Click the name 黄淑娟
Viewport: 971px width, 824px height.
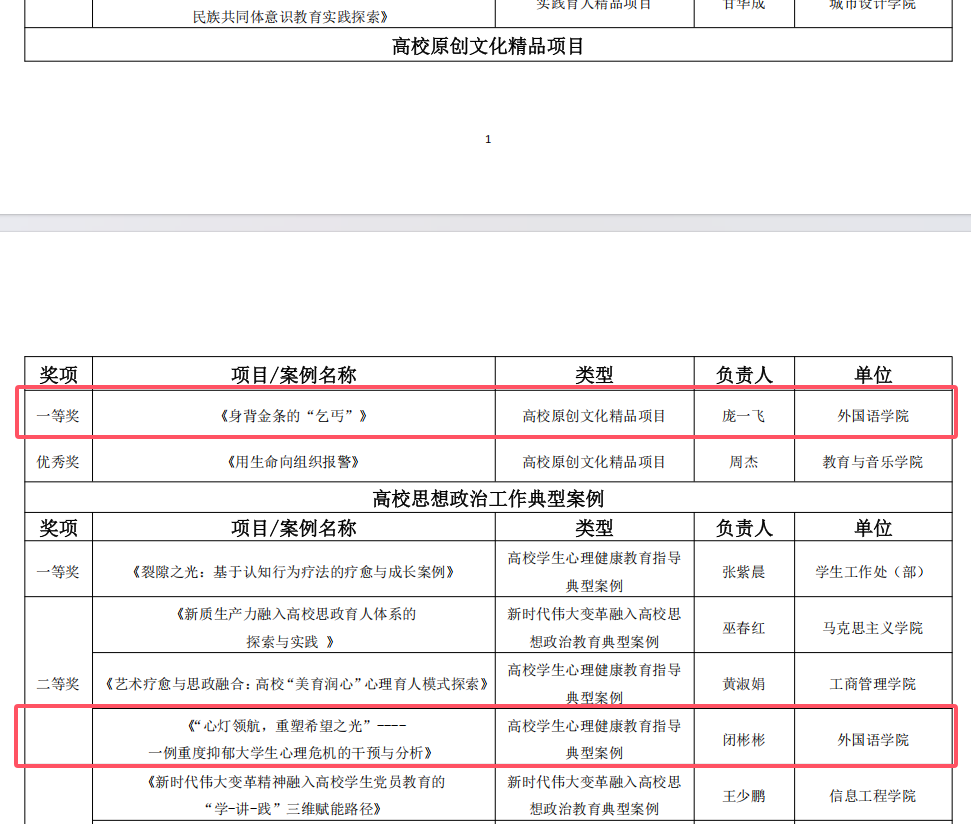[x=743, y=684]
